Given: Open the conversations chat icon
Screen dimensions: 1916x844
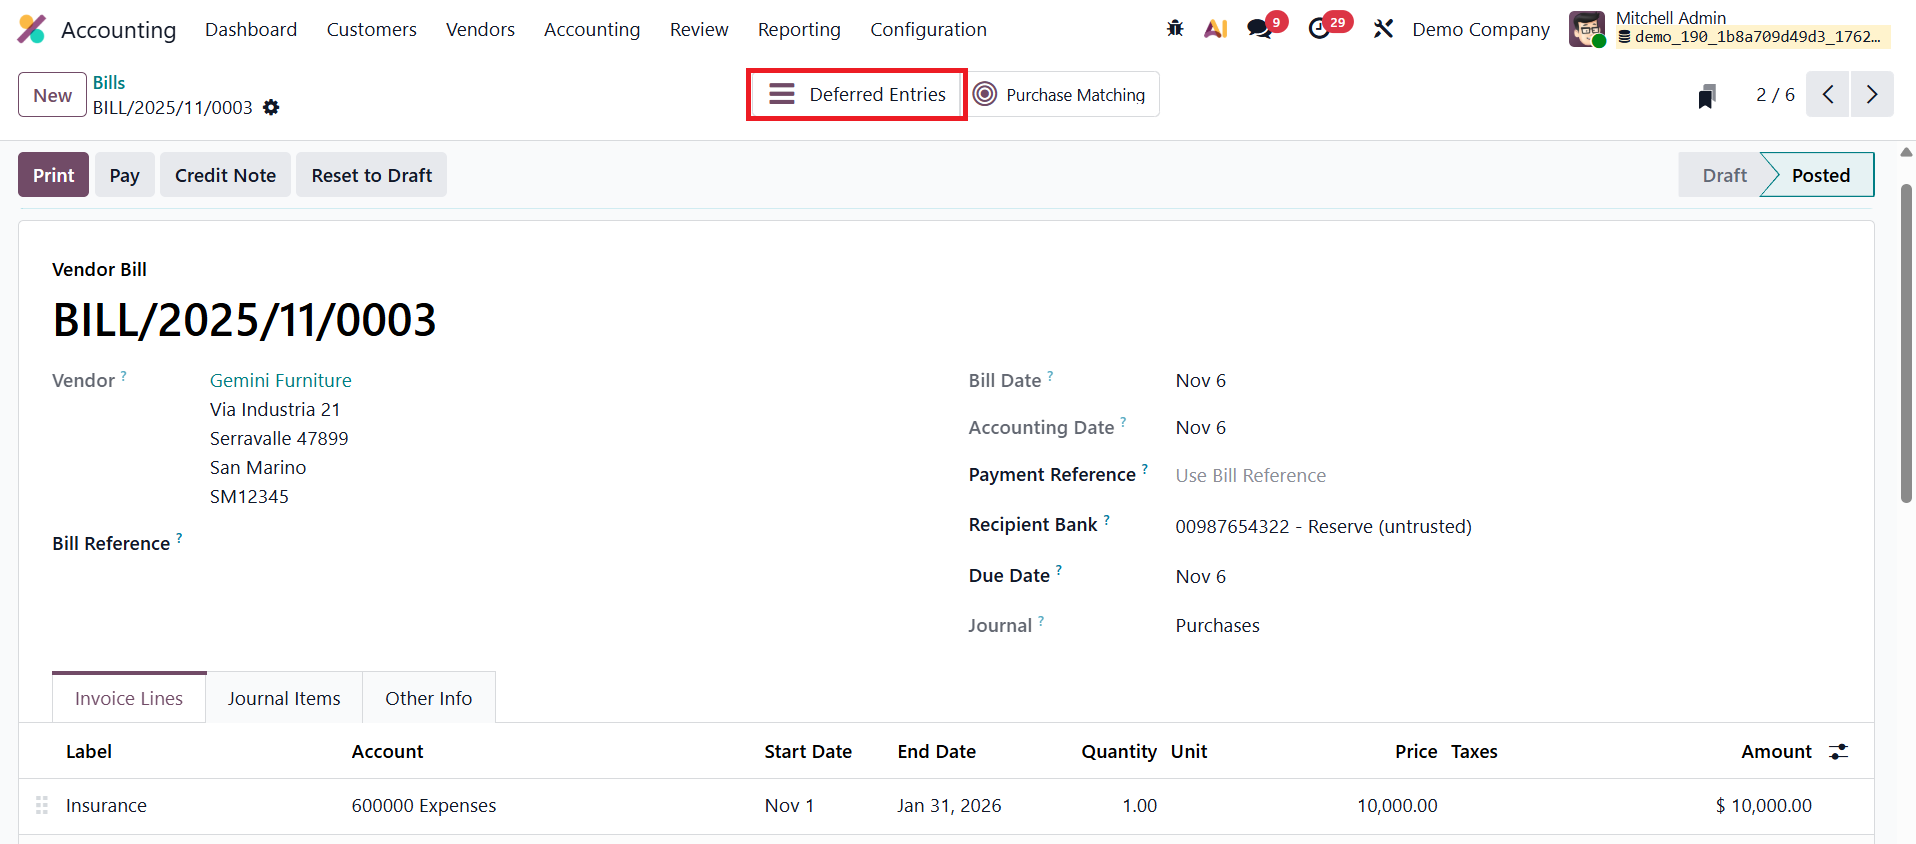Looking at the screenshot, I should [1260, 29].
